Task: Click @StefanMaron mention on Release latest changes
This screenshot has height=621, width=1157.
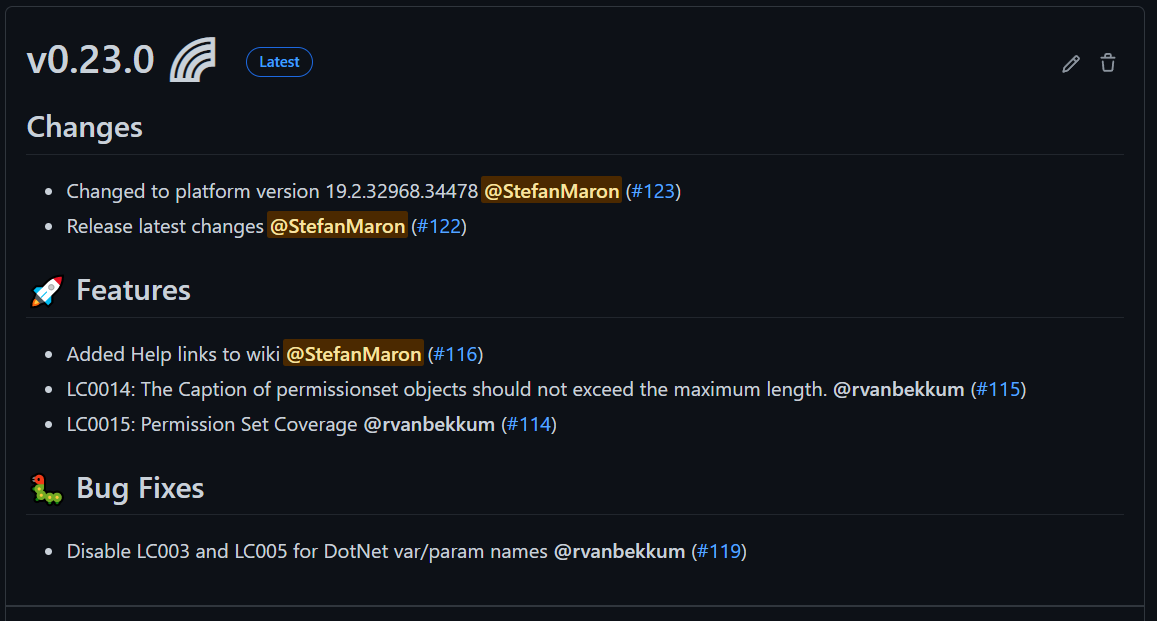Action: (337, 227)
